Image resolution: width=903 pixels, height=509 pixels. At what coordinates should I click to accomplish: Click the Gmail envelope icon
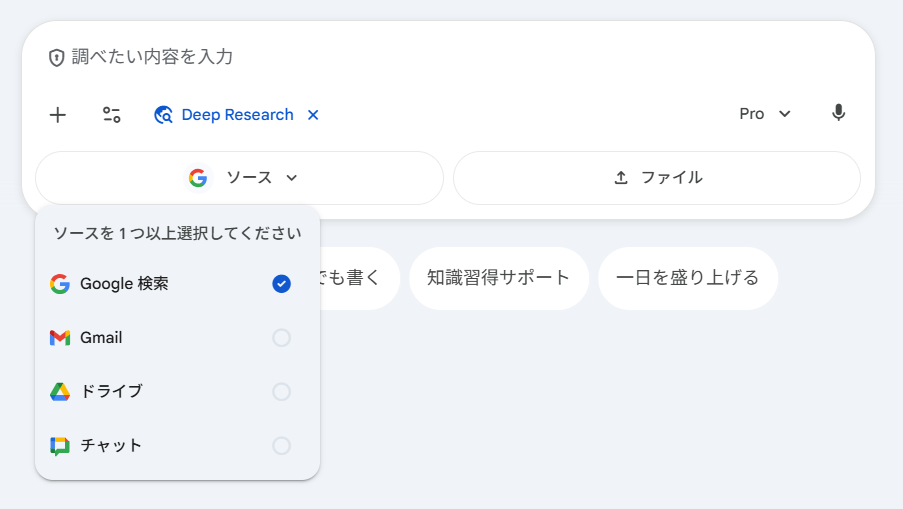tap(60, 338)
